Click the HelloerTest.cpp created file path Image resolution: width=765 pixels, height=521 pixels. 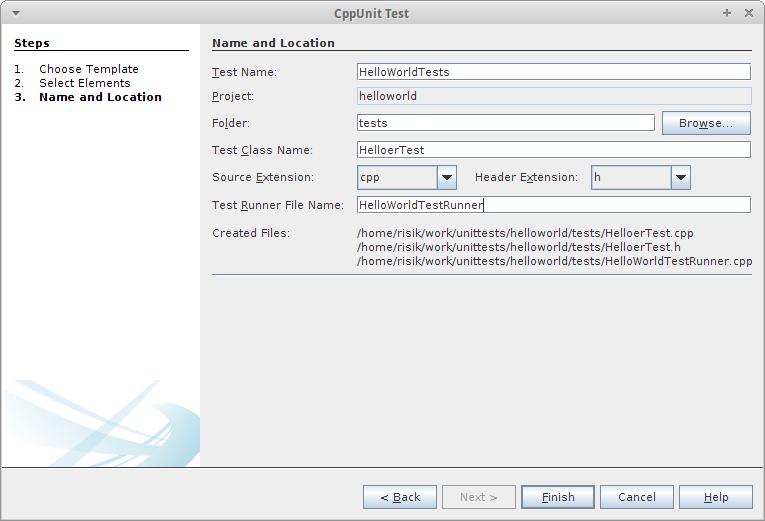525,233
